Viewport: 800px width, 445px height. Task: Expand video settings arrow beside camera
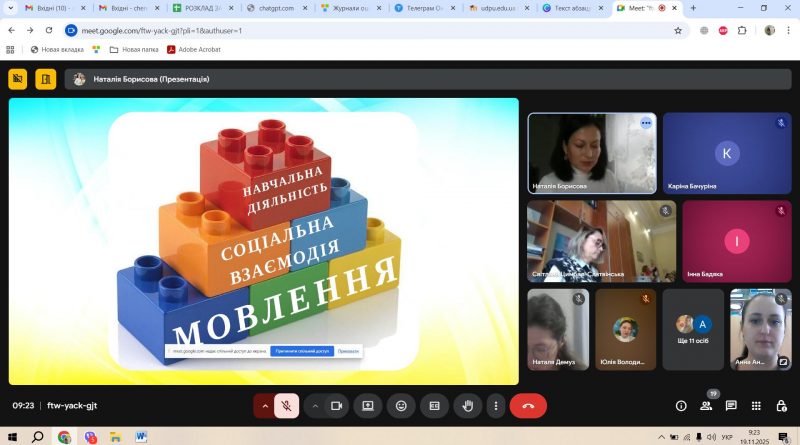315,406
